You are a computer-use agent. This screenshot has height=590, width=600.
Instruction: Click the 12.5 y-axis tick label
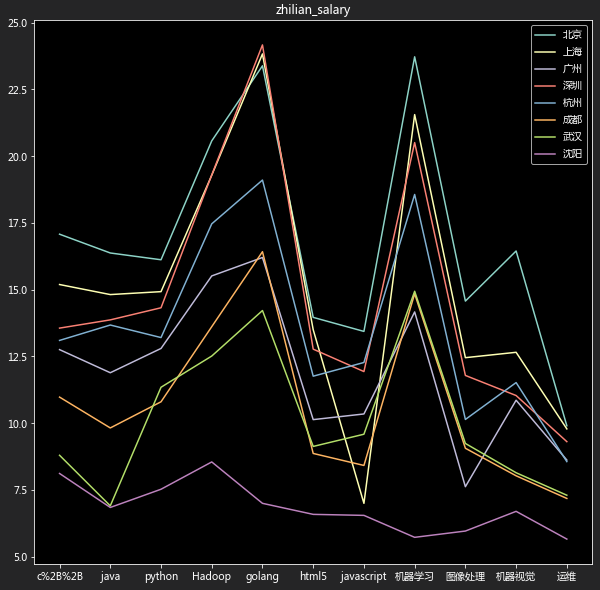[x=18, y=357]
